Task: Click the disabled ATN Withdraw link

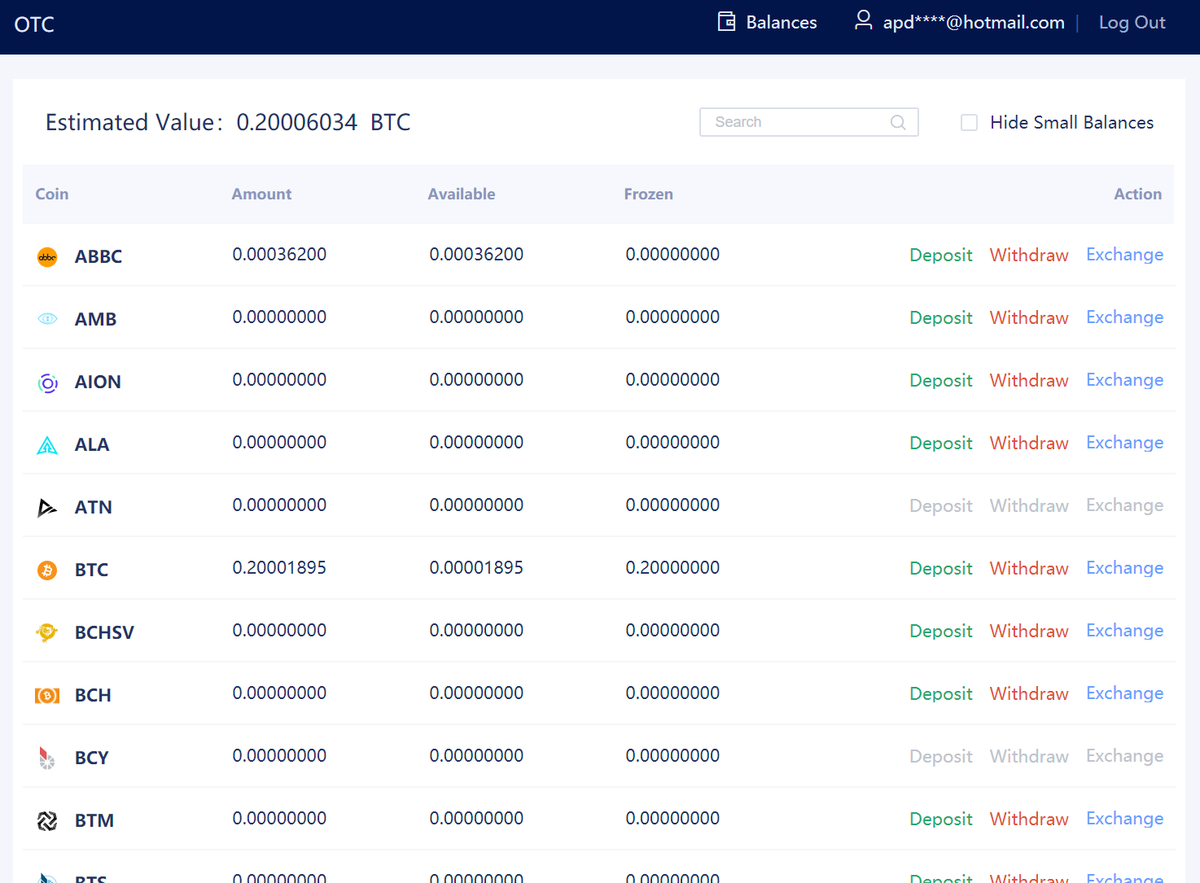Action: pyautogui.click(x=1029, y=506)
